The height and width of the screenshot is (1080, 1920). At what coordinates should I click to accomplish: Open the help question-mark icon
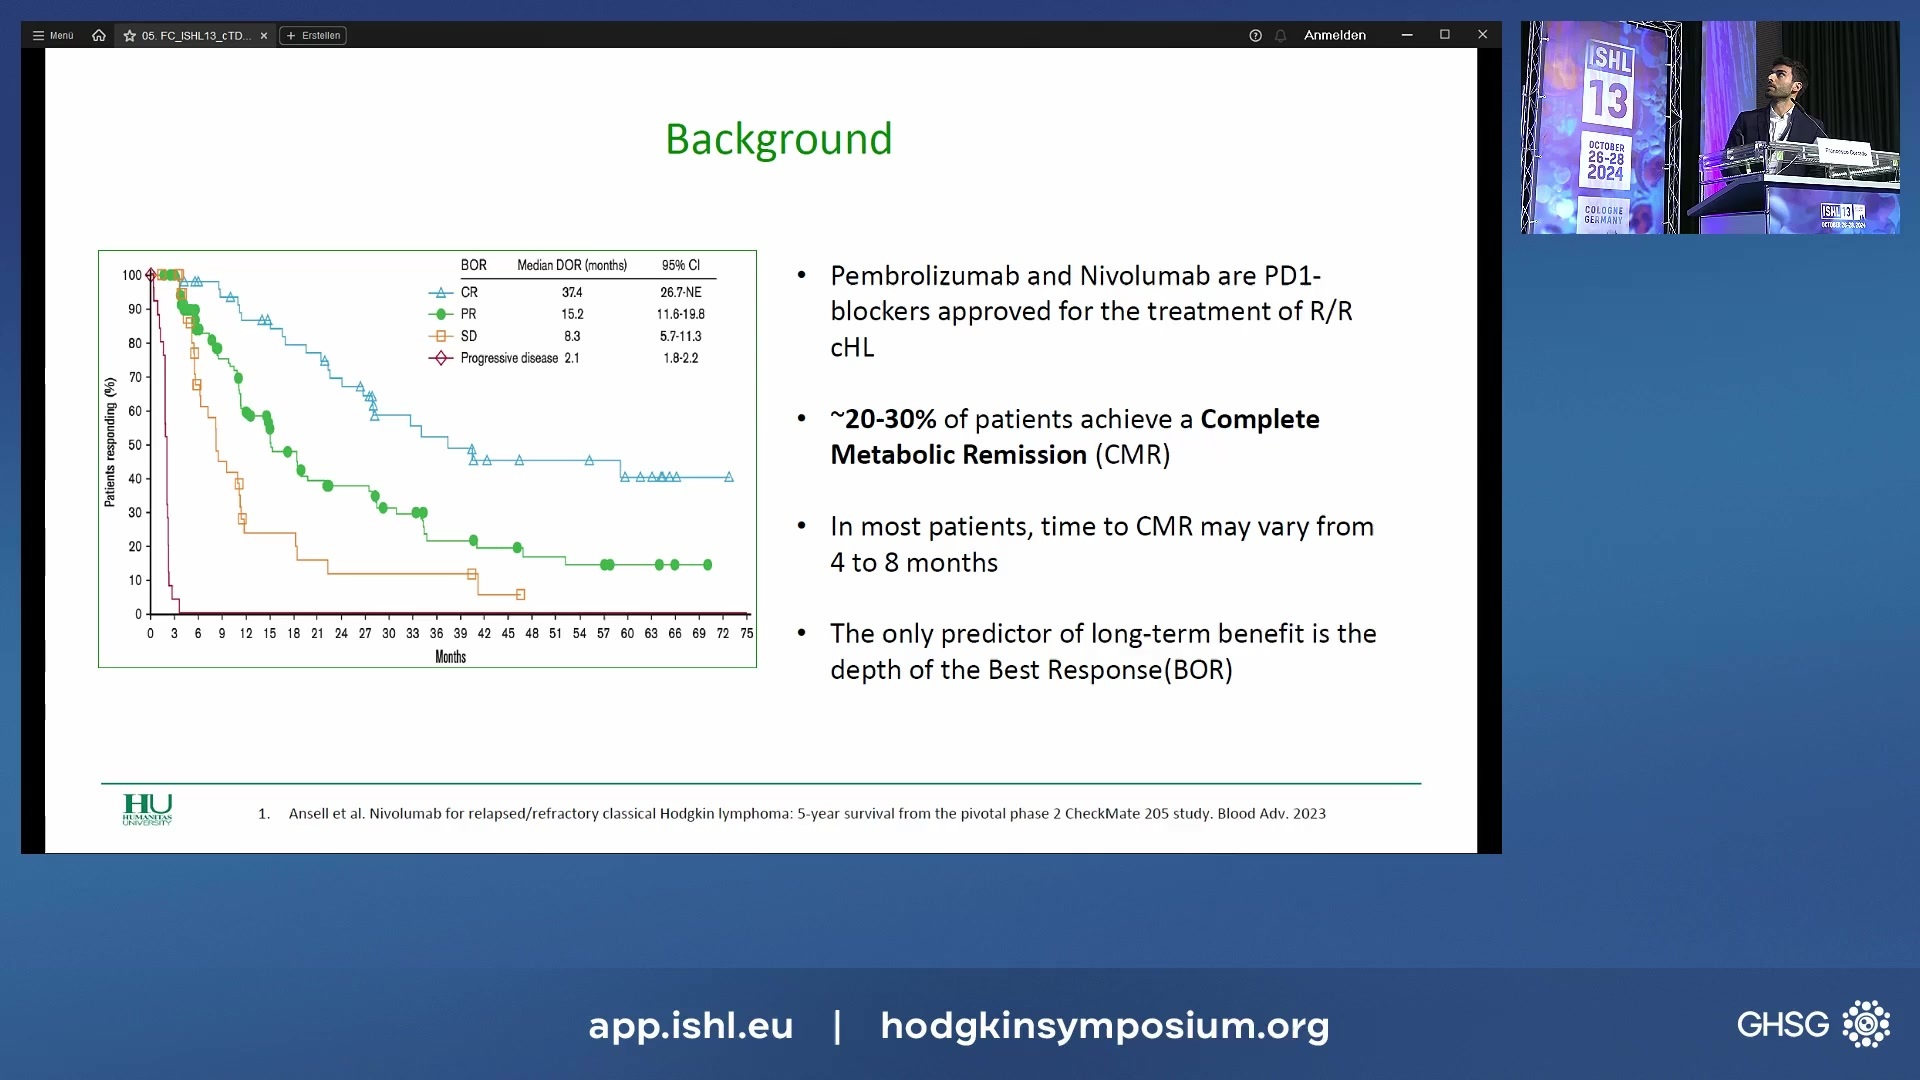tap(1256, 35)
